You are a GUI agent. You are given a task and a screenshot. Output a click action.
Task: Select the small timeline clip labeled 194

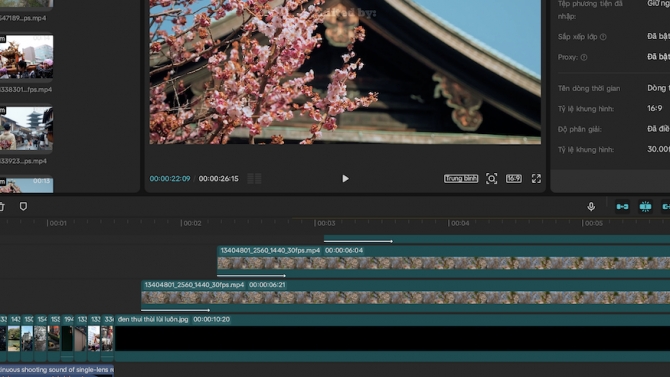(x=68, y=338)
